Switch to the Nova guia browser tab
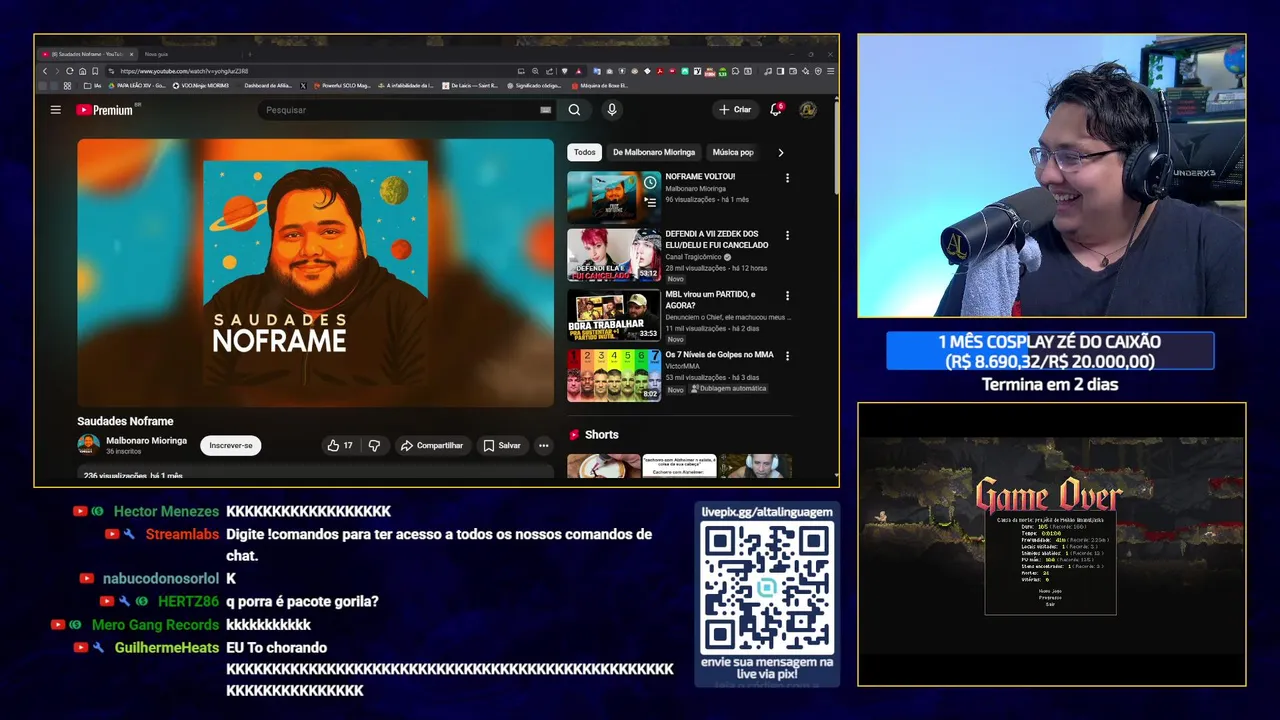Screen dimensions: 1280x720 [x=156, y=54]
